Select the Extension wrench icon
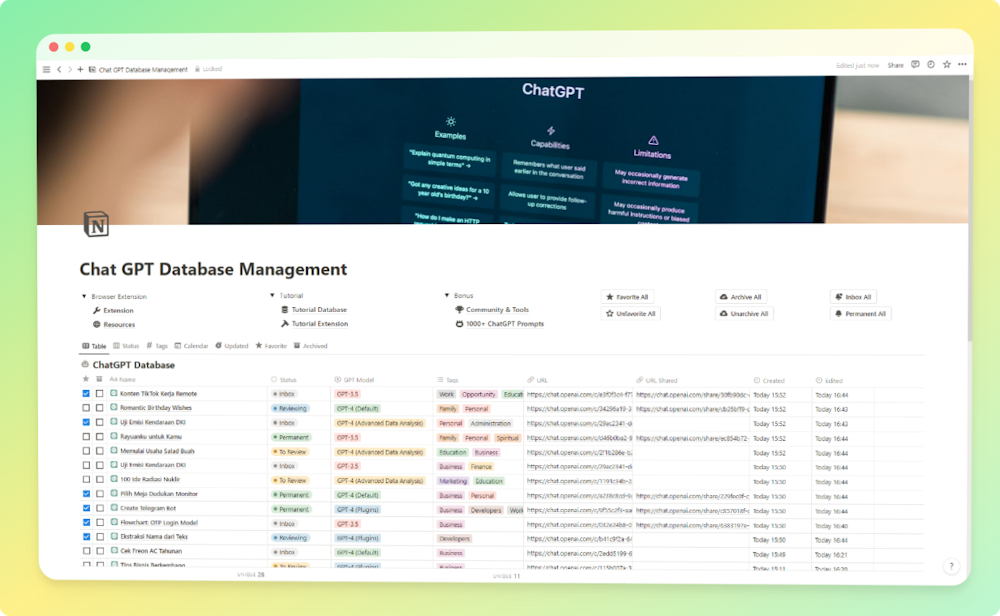Image resolution: width=1000 pixels, height=616 pixels. coord(96,309)
